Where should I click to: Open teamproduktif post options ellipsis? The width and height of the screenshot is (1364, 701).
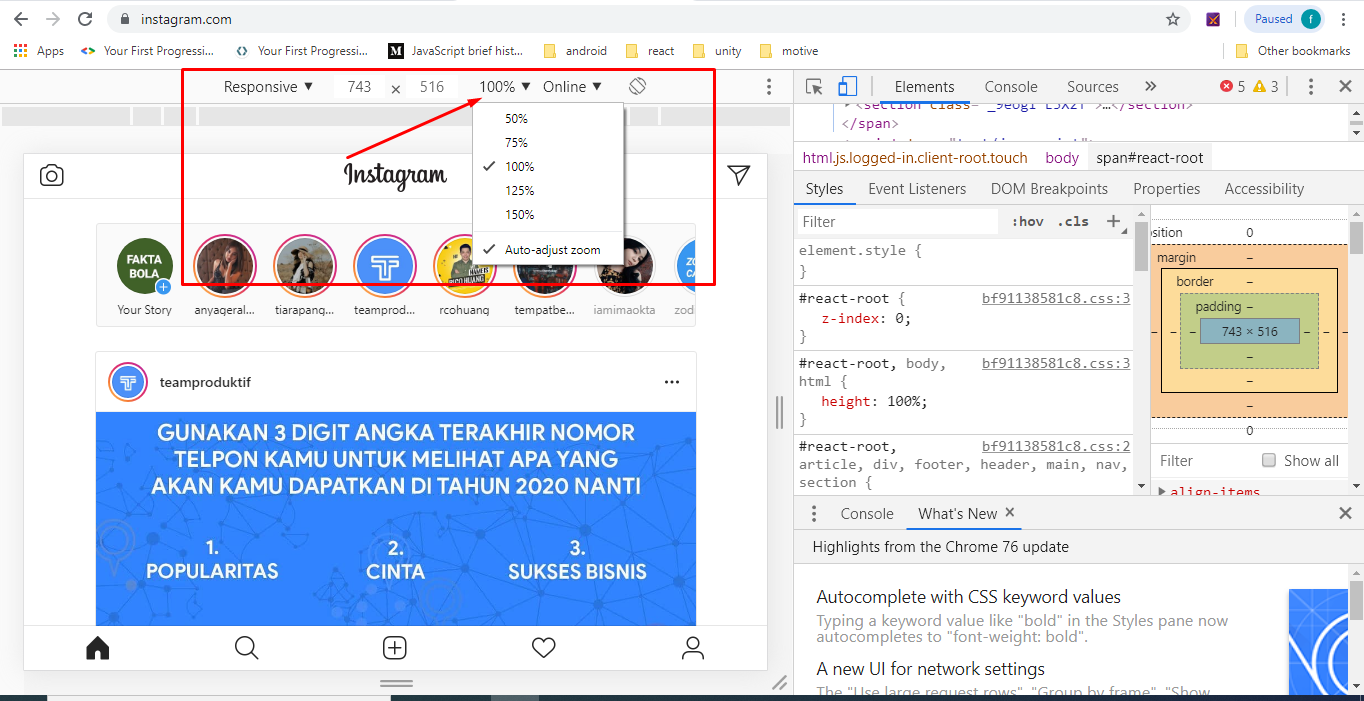tap(672, 382)
